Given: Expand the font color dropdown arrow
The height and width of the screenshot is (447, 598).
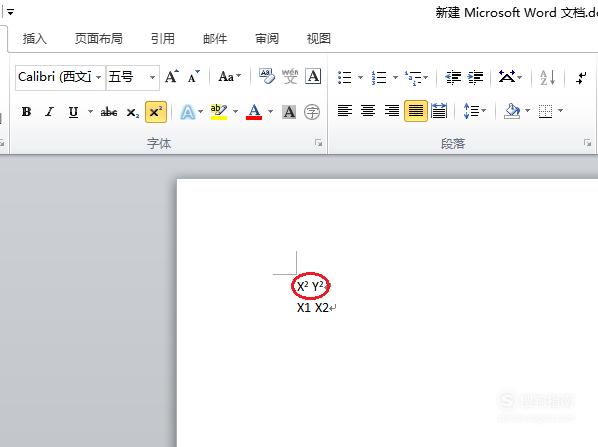Looking at the screenshot, I should 270,111.
